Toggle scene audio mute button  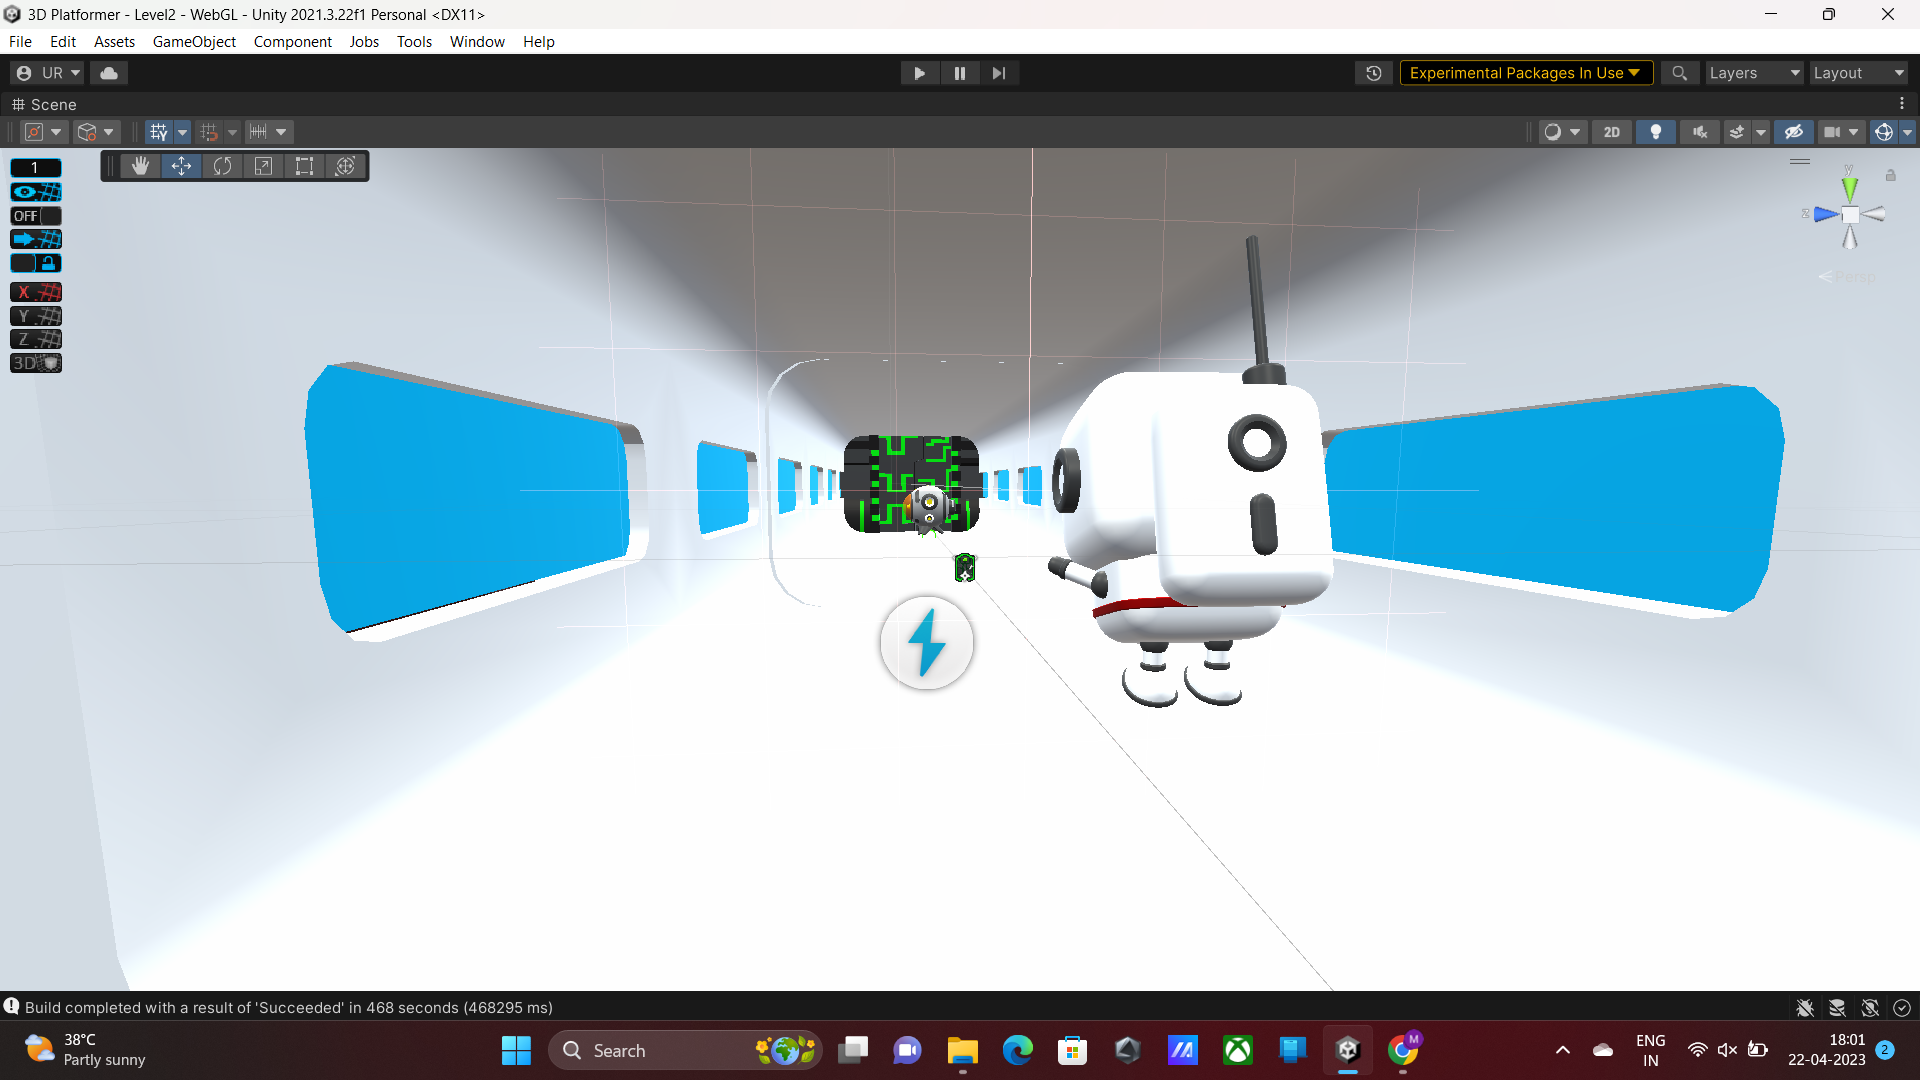(x=1700, y=132)
